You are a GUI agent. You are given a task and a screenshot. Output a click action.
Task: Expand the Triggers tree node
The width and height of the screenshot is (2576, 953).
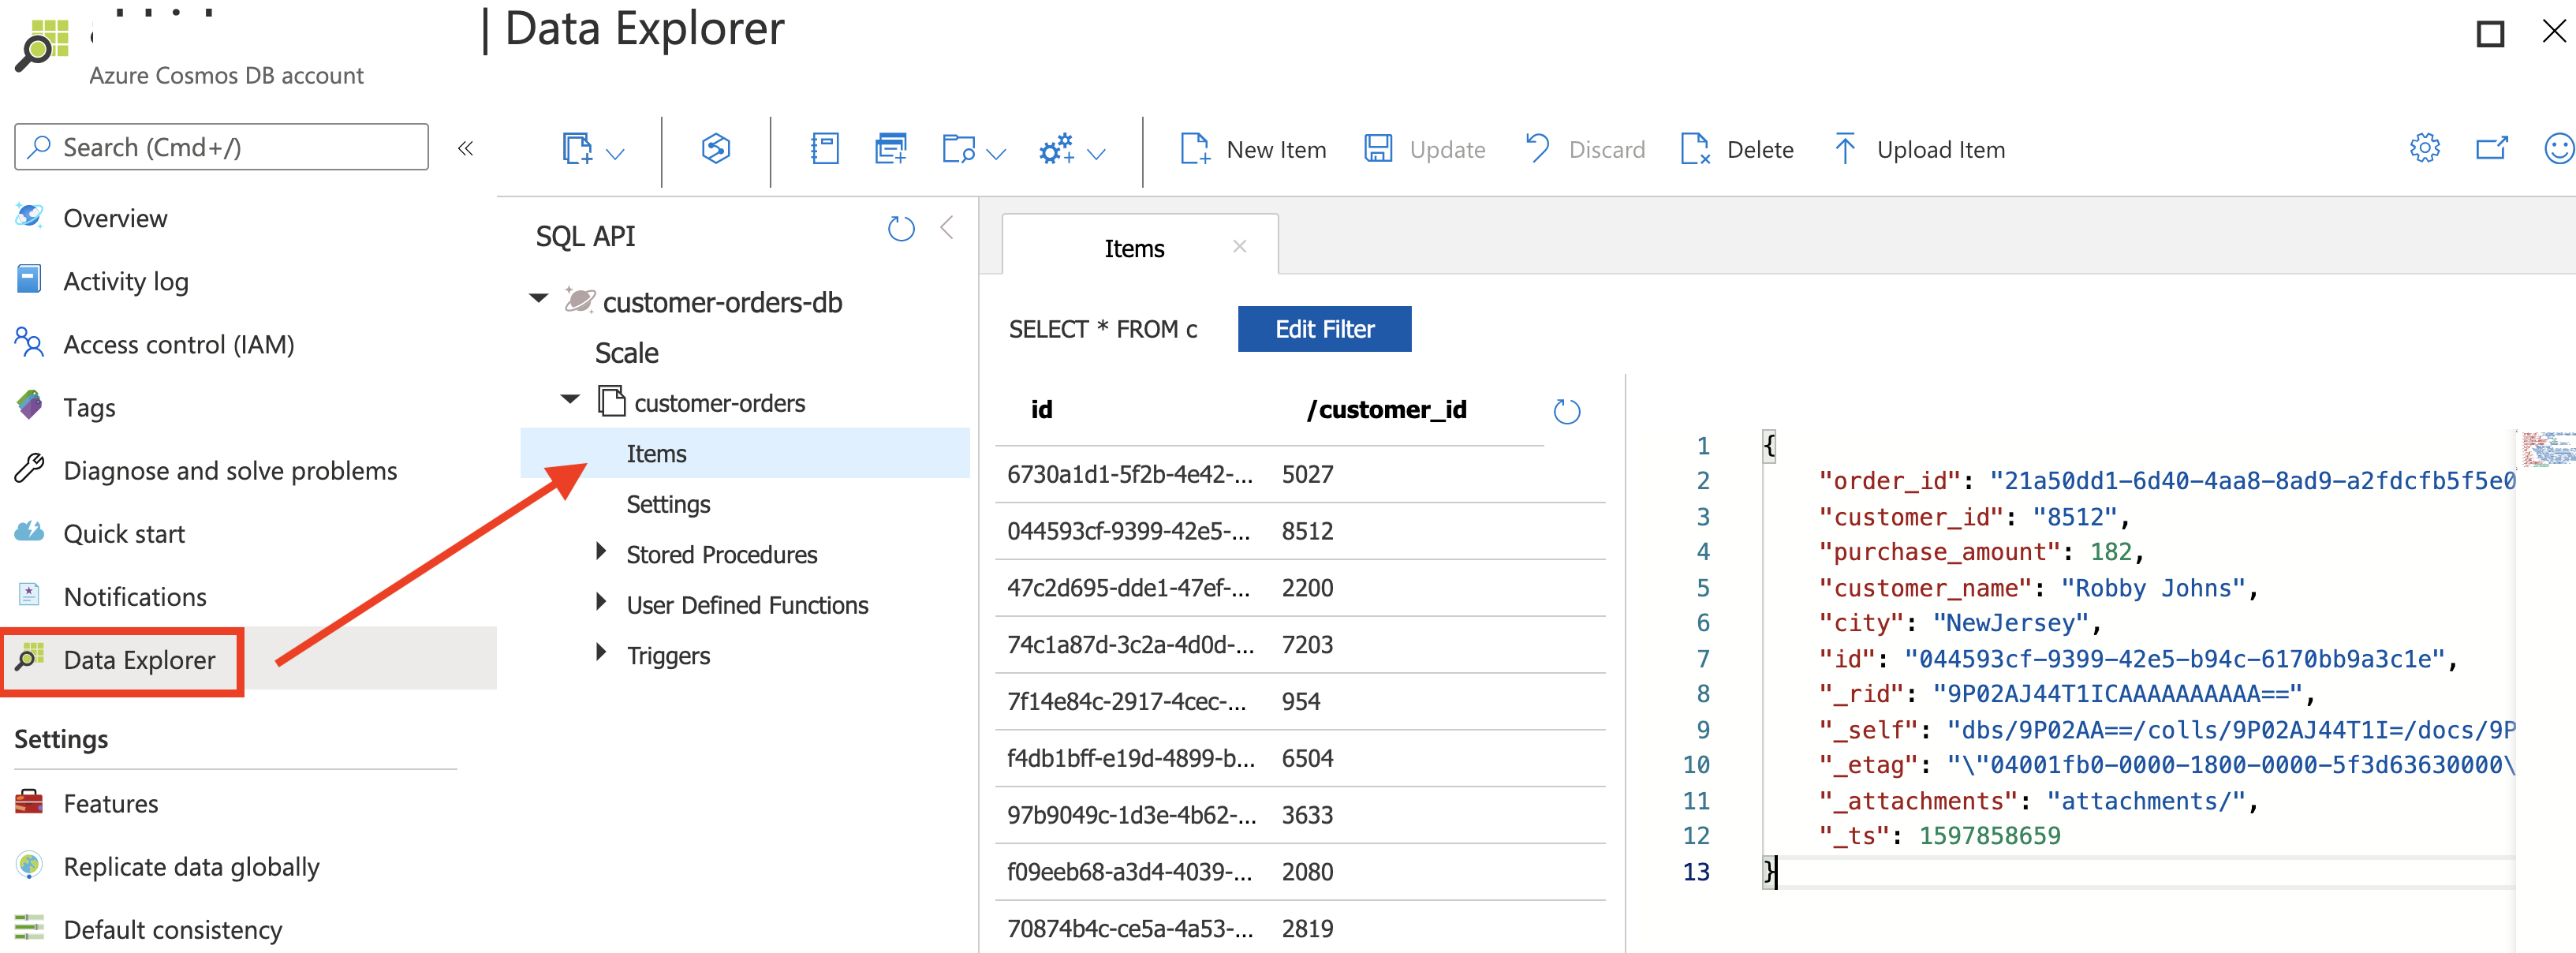point(601,652)
